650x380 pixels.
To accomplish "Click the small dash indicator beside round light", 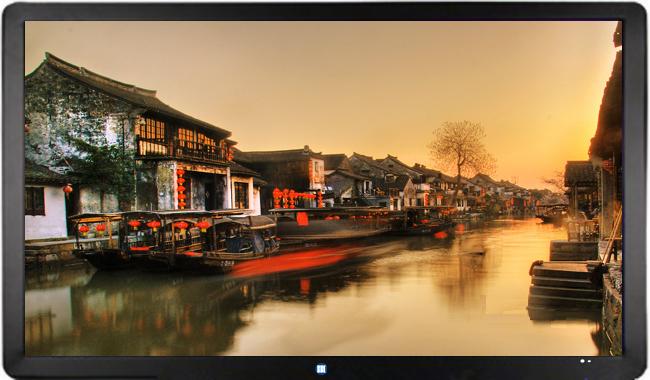I will point(588,361).
